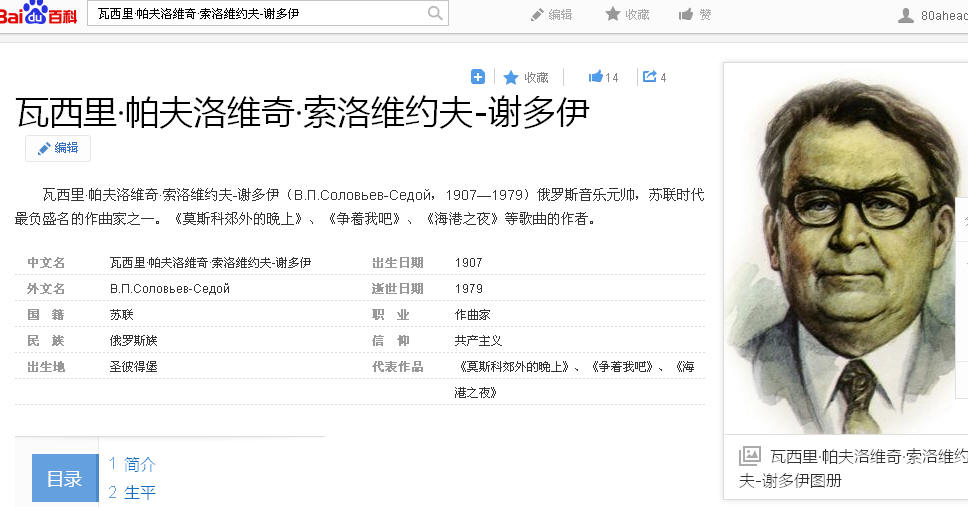Click the value В.П.Соловьев-Седой in 外文名 row

(170, 288)
